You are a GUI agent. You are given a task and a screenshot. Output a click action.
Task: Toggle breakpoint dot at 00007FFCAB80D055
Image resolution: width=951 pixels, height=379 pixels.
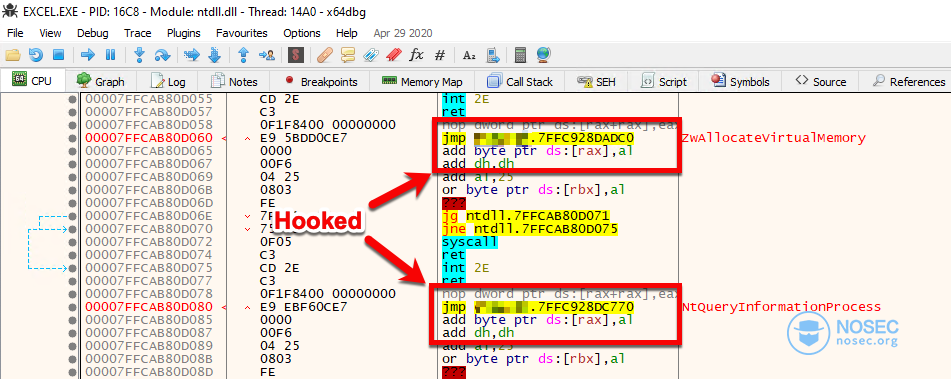click(x=73, y=99)
